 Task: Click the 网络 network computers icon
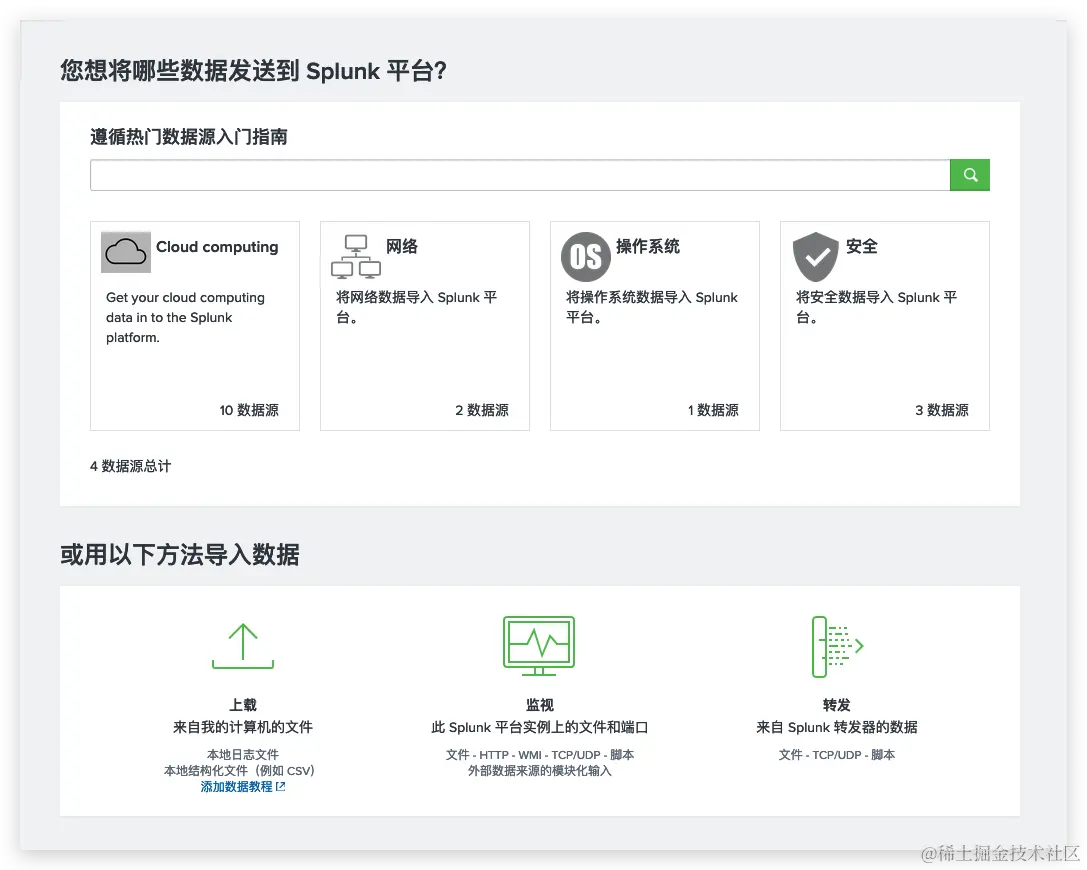point(356,256)
